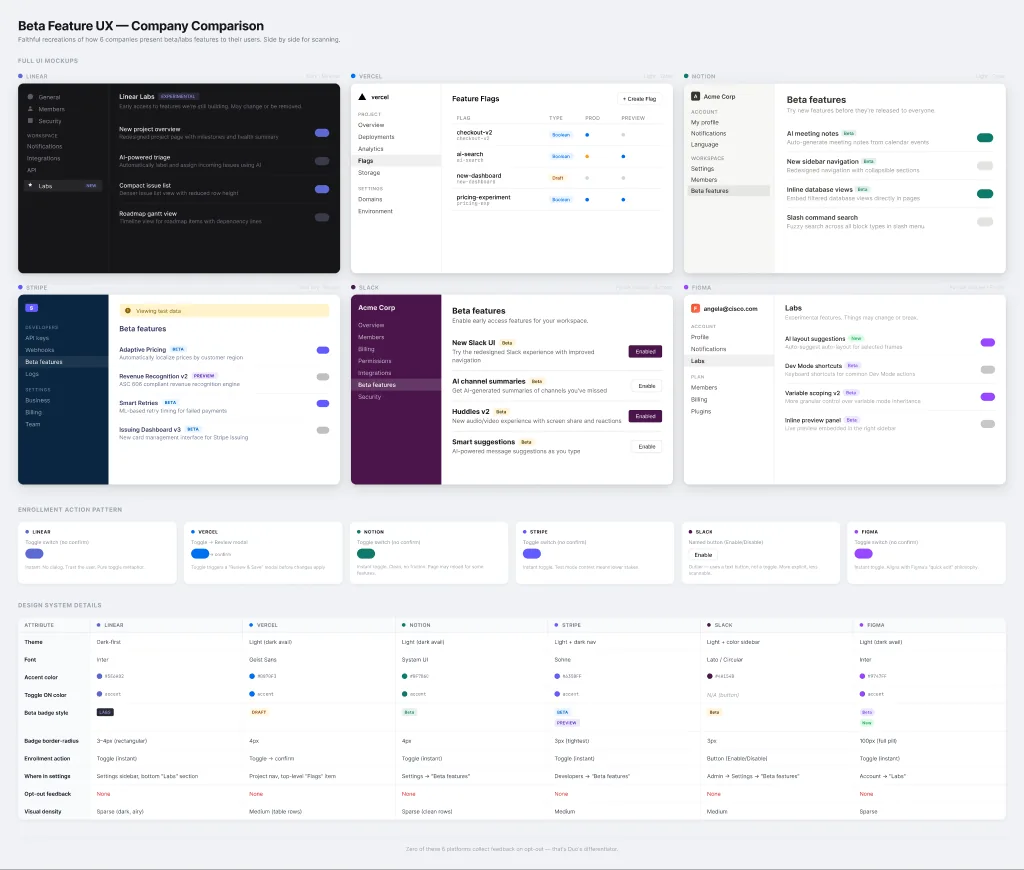1024x870 pixels.
Task: Toggle Inline database views switch
Action: click(x=985, y=193)
